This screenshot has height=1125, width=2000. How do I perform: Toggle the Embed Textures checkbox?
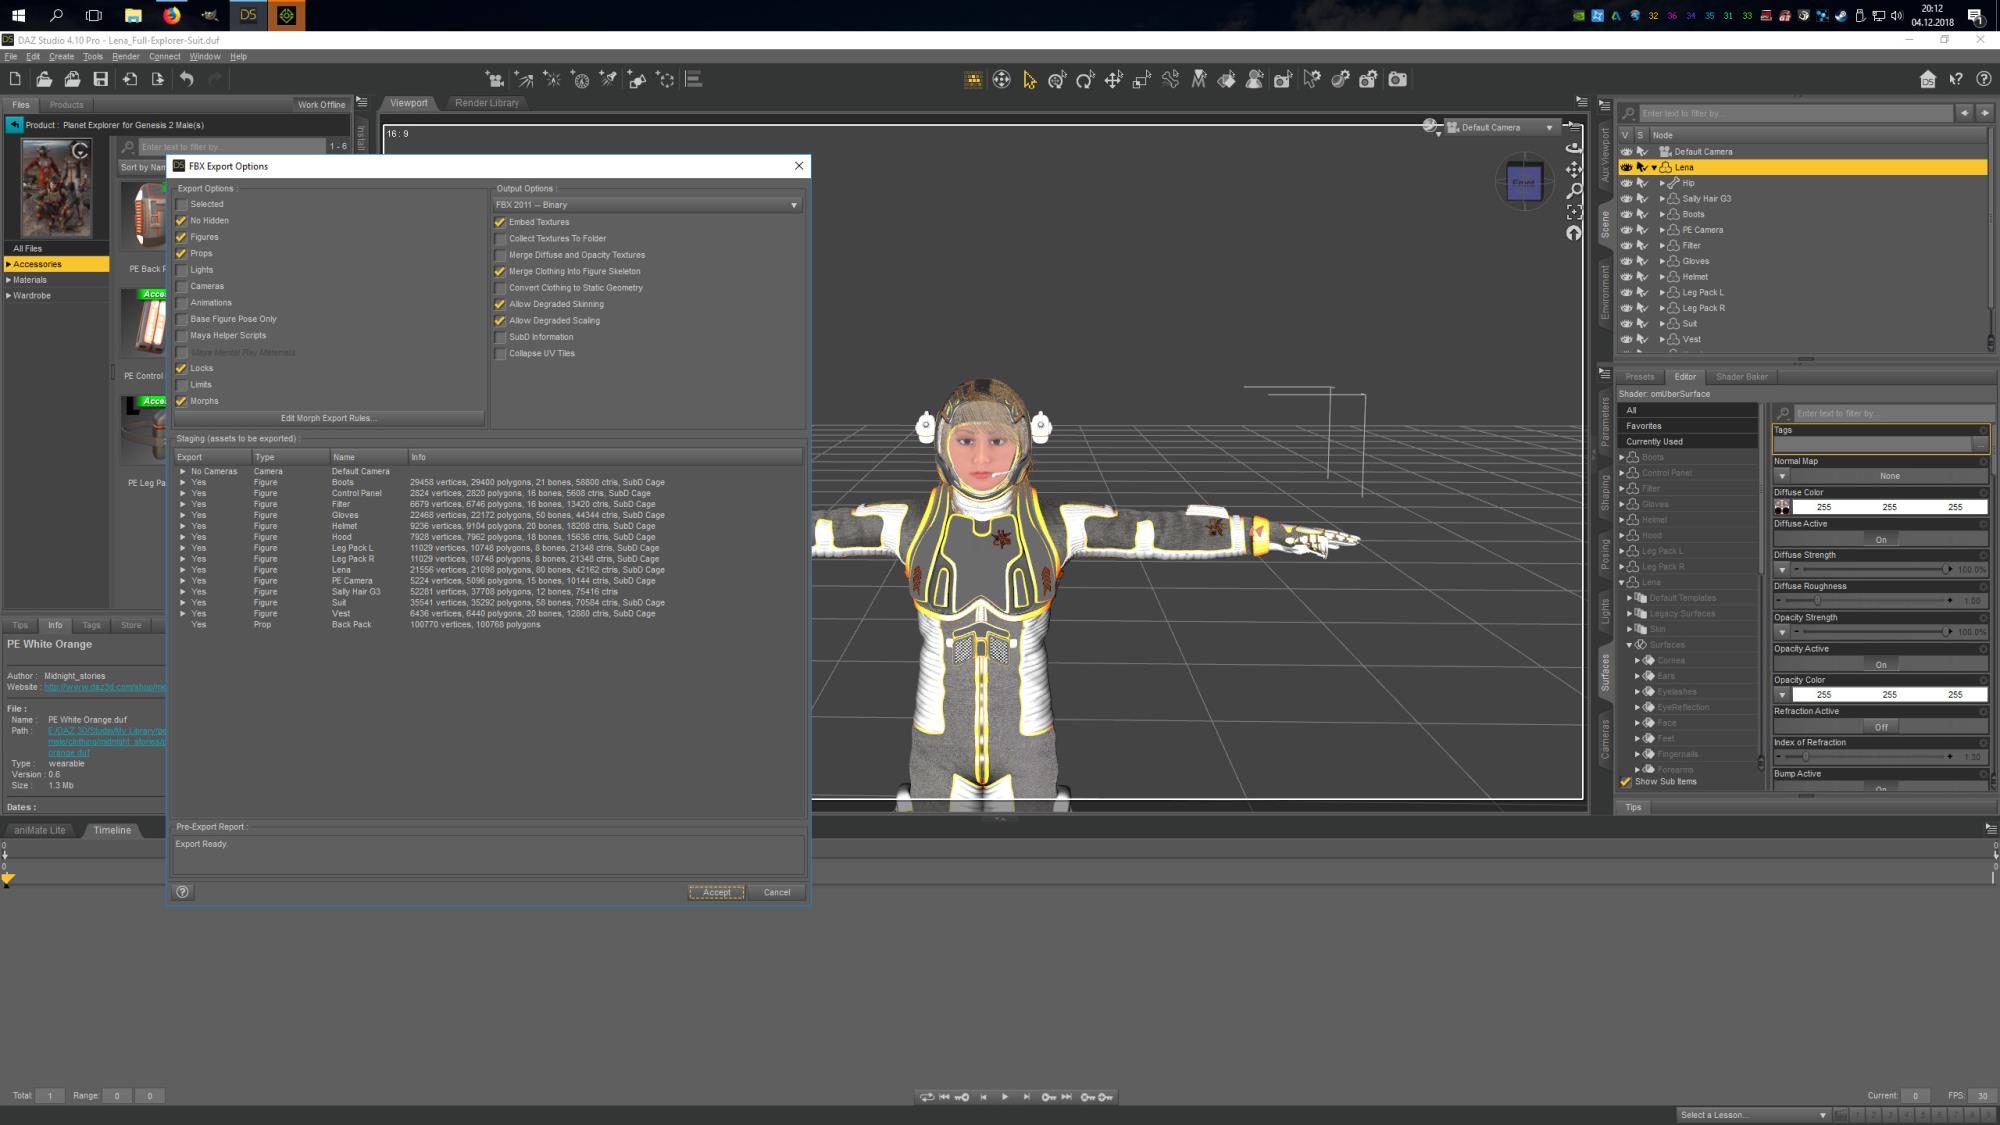pyautogui.click(x=500, y=222)
